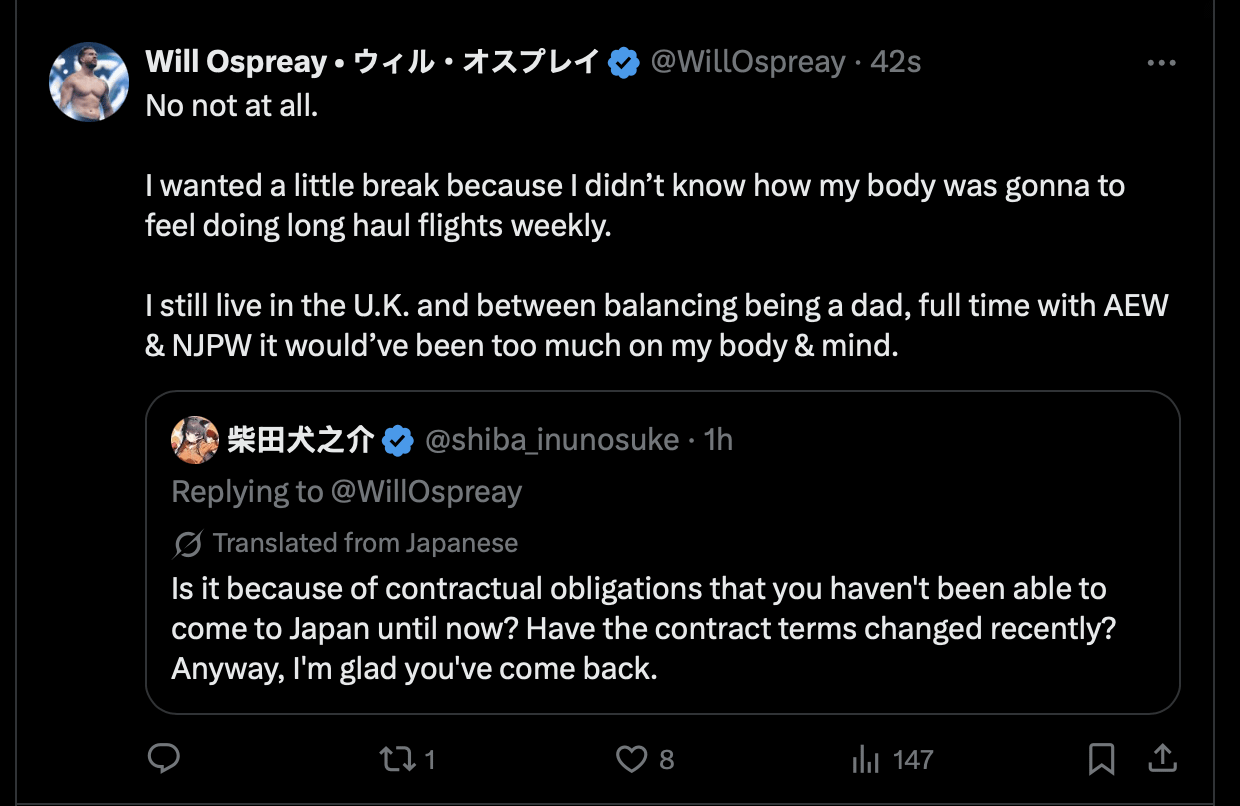This screenshot has height=806, width=1240.
Task: Click the share upload arrow icon
Action: point(1162,759)
